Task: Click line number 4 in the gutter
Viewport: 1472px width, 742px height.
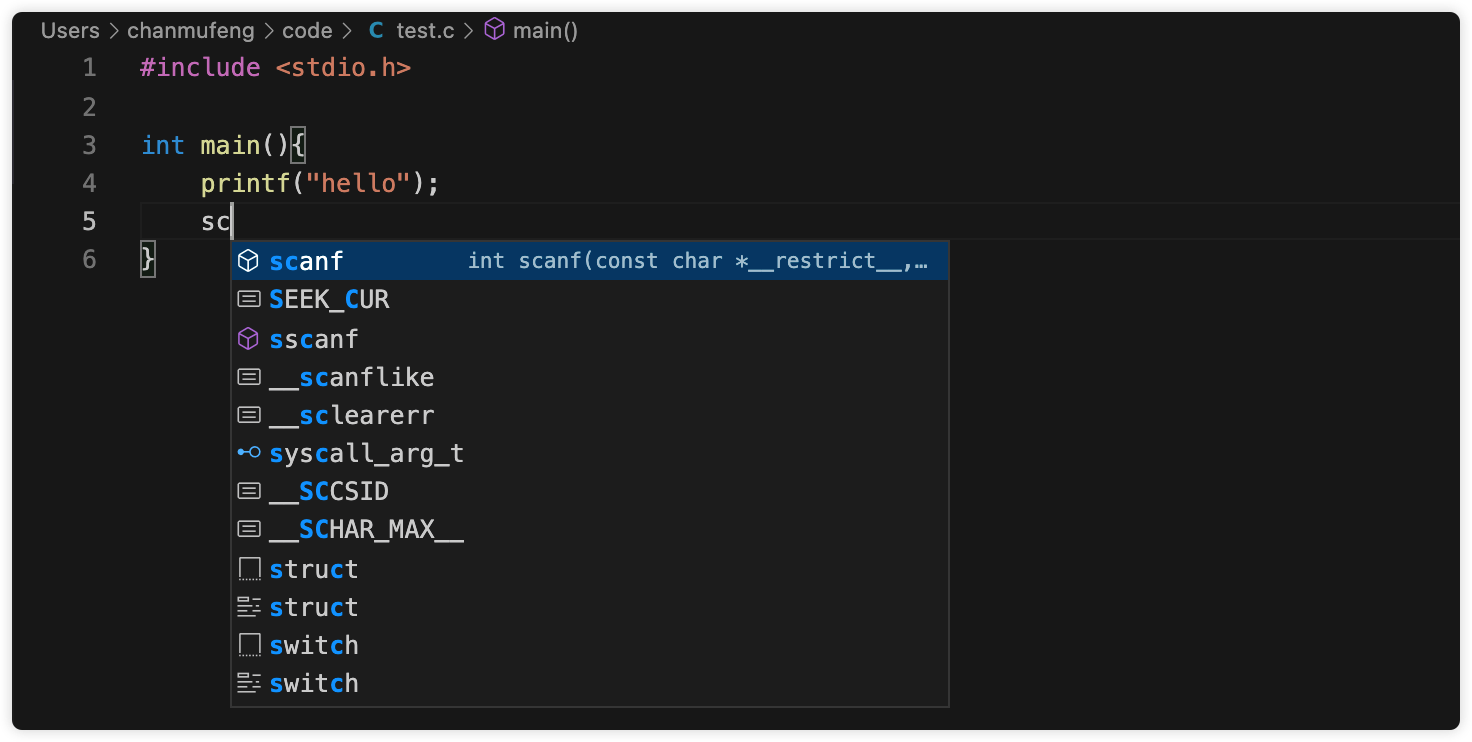Action: pyautogui.click(x=90, y=183)
